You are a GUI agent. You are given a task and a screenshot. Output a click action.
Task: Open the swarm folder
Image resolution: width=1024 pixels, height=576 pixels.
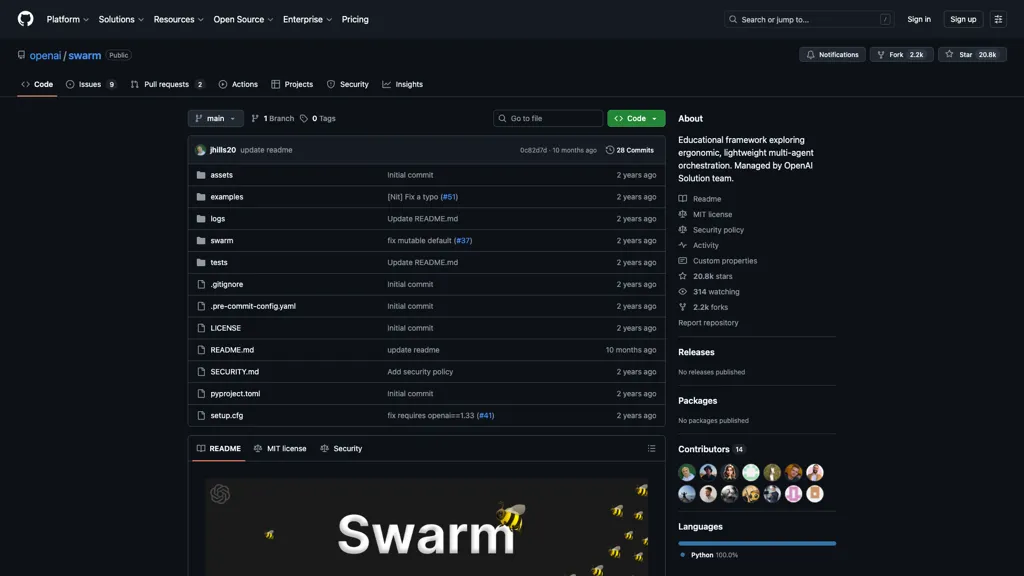(x=222, y=240)
